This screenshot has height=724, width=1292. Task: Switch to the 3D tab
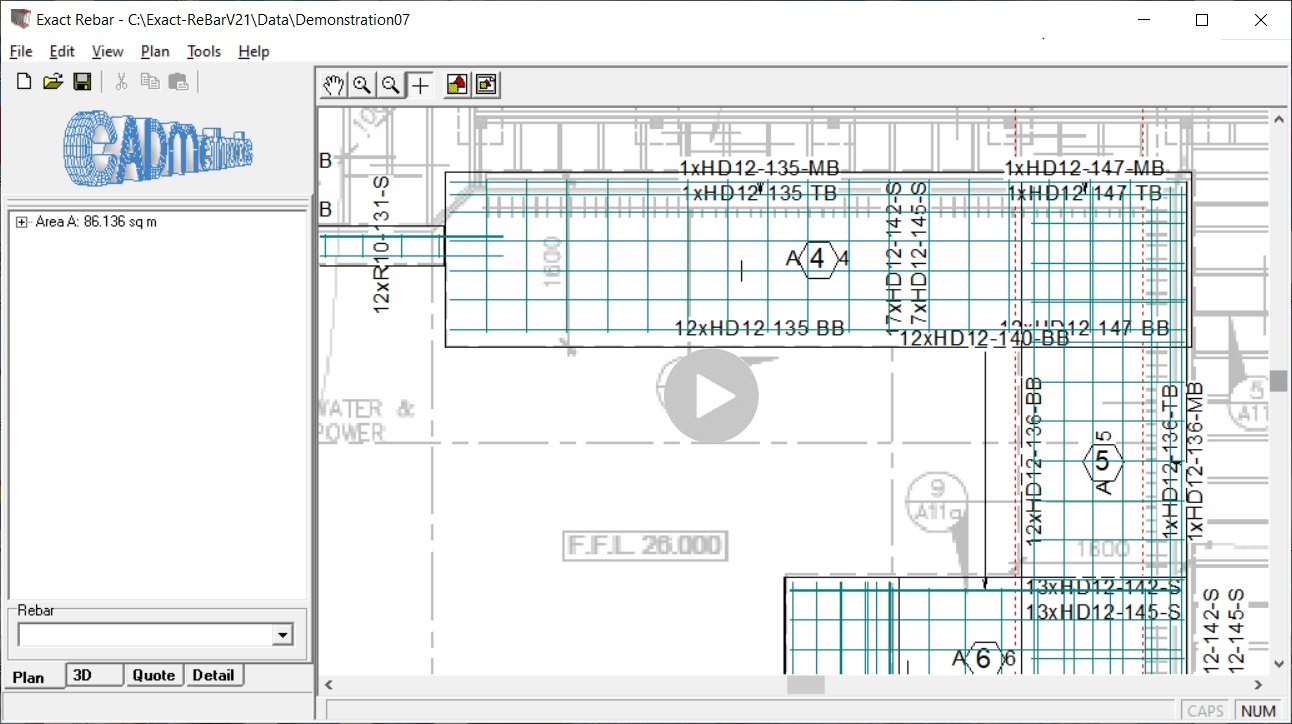tap(93, 675)
